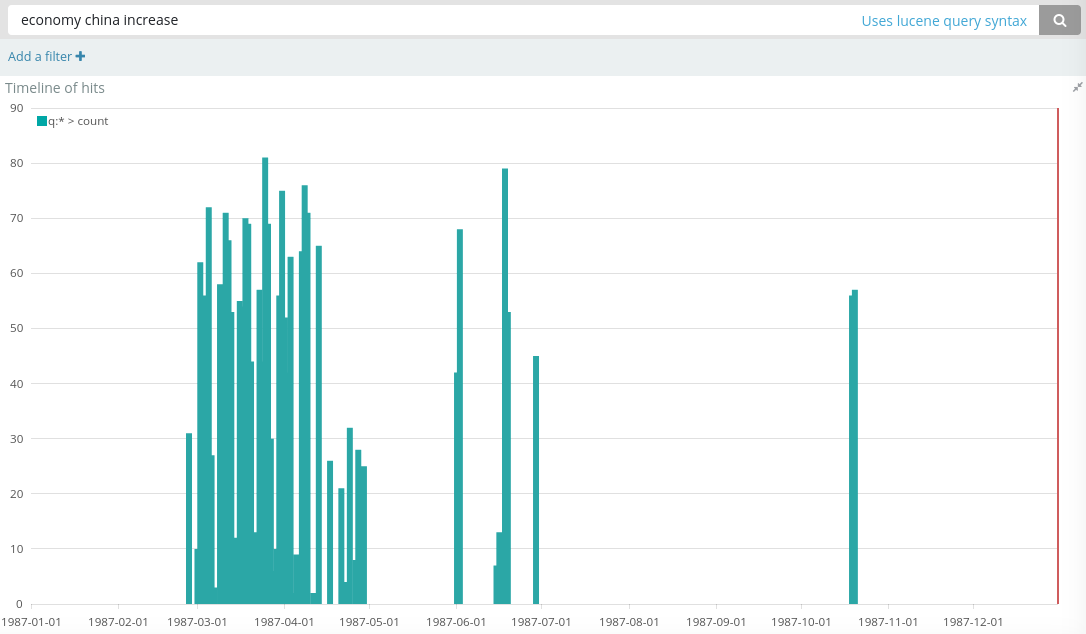
Task: Toggle the 'q:* > count' legend swatch
Action: (42, 121)
